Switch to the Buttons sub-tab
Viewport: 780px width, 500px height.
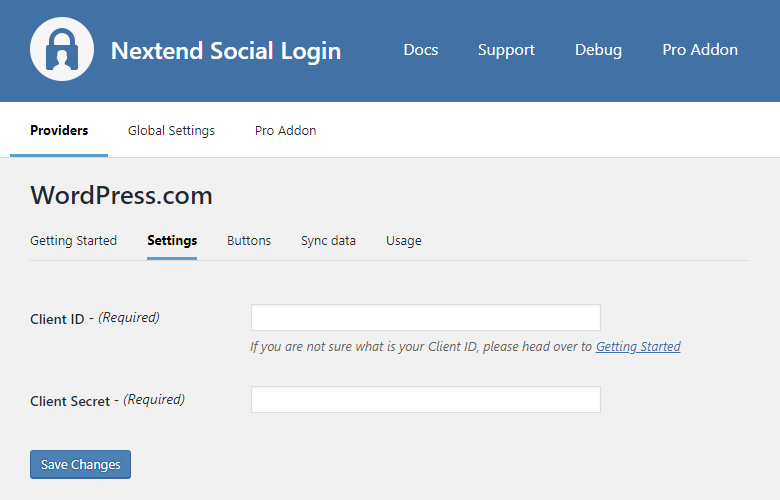[249, 241]
